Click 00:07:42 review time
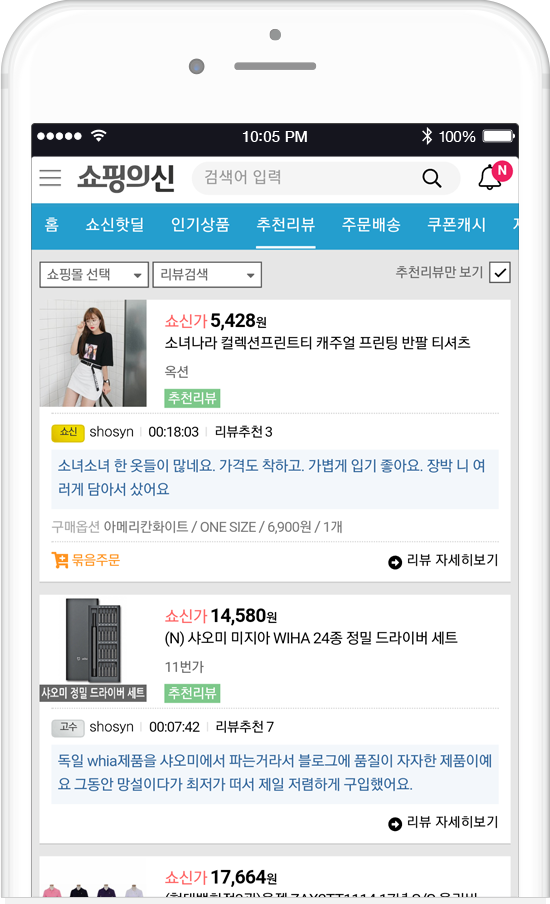This screenshot has width=550, height=904. click(174, 727)
